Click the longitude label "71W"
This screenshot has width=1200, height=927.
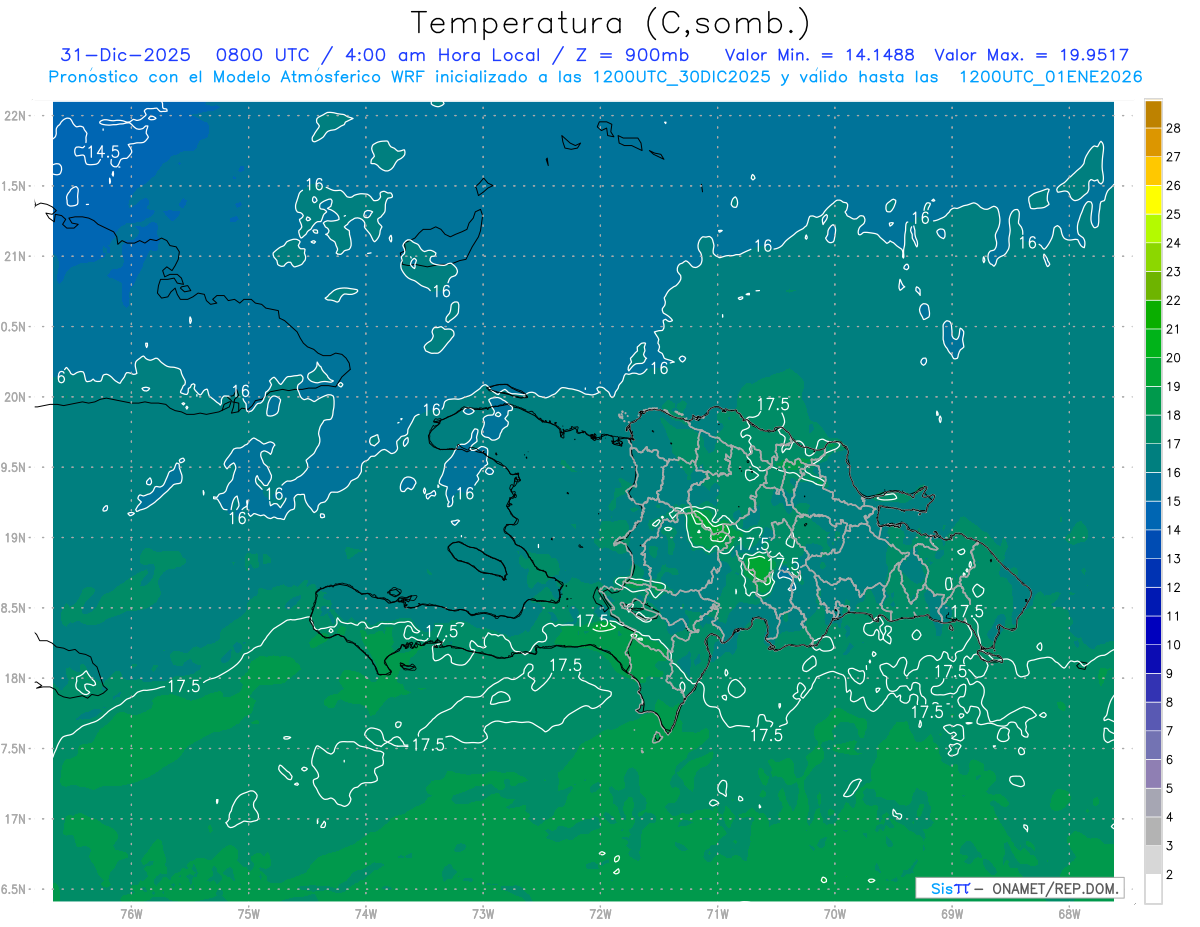[717, 914]
